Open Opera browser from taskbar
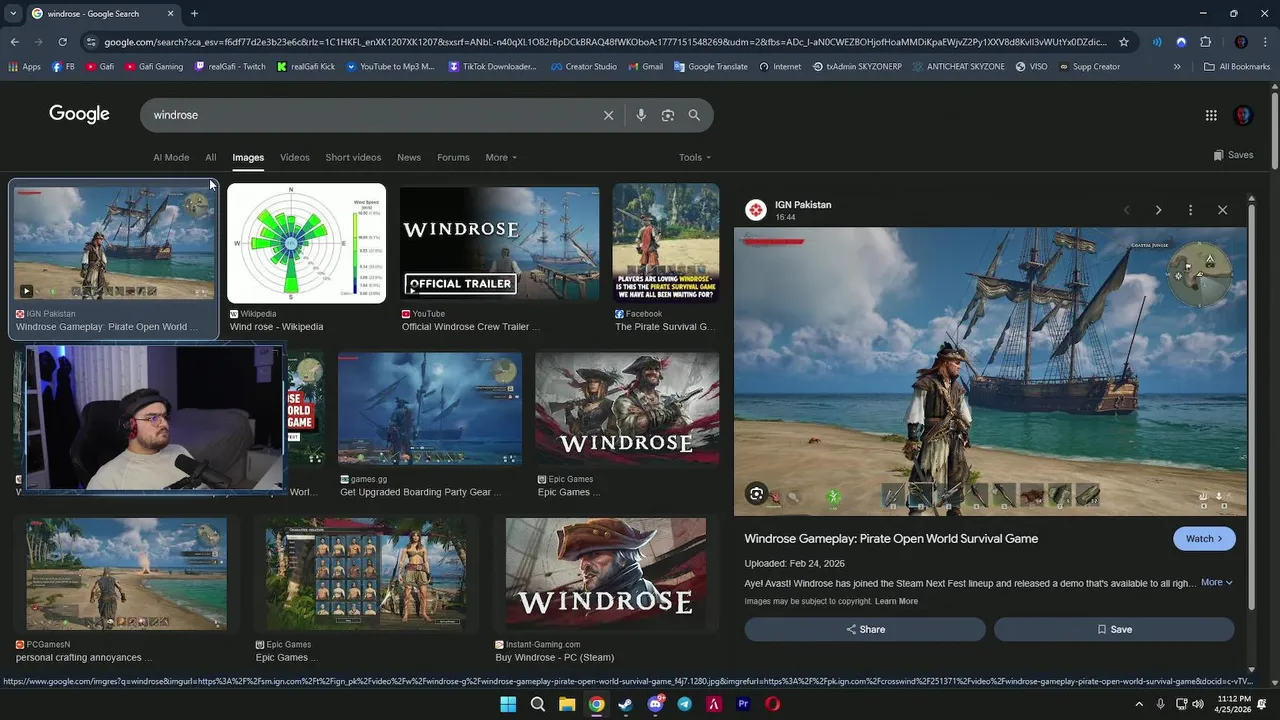The image size is (1280, 720). pyautogui.click(x=773, y=704)
